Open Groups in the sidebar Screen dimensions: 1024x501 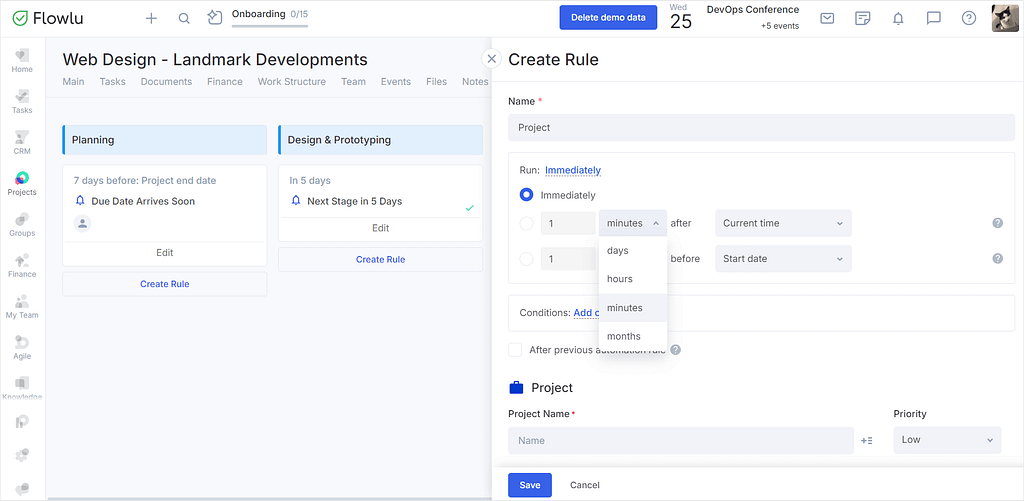(22, 225)
